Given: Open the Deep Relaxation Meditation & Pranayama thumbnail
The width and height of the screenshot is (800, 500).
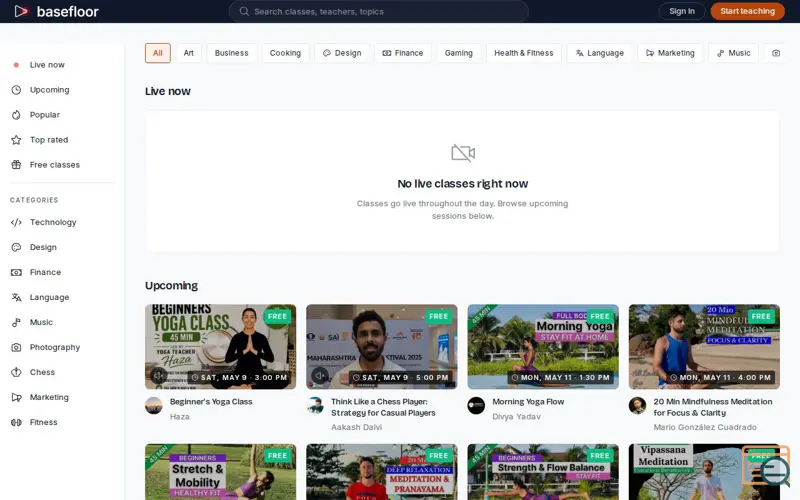Looking at the screenshot, I should (x=382, y=472).
